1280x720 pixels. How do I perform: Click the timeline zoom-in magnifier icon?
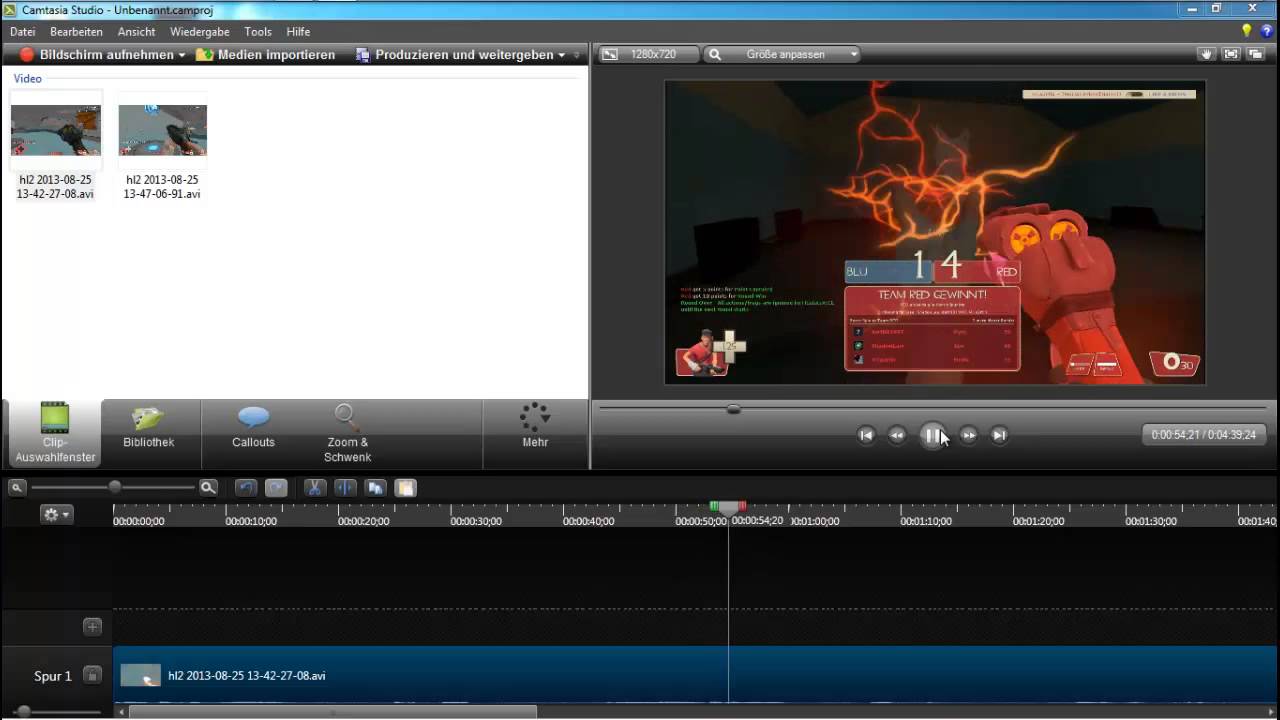pos(208,488)
